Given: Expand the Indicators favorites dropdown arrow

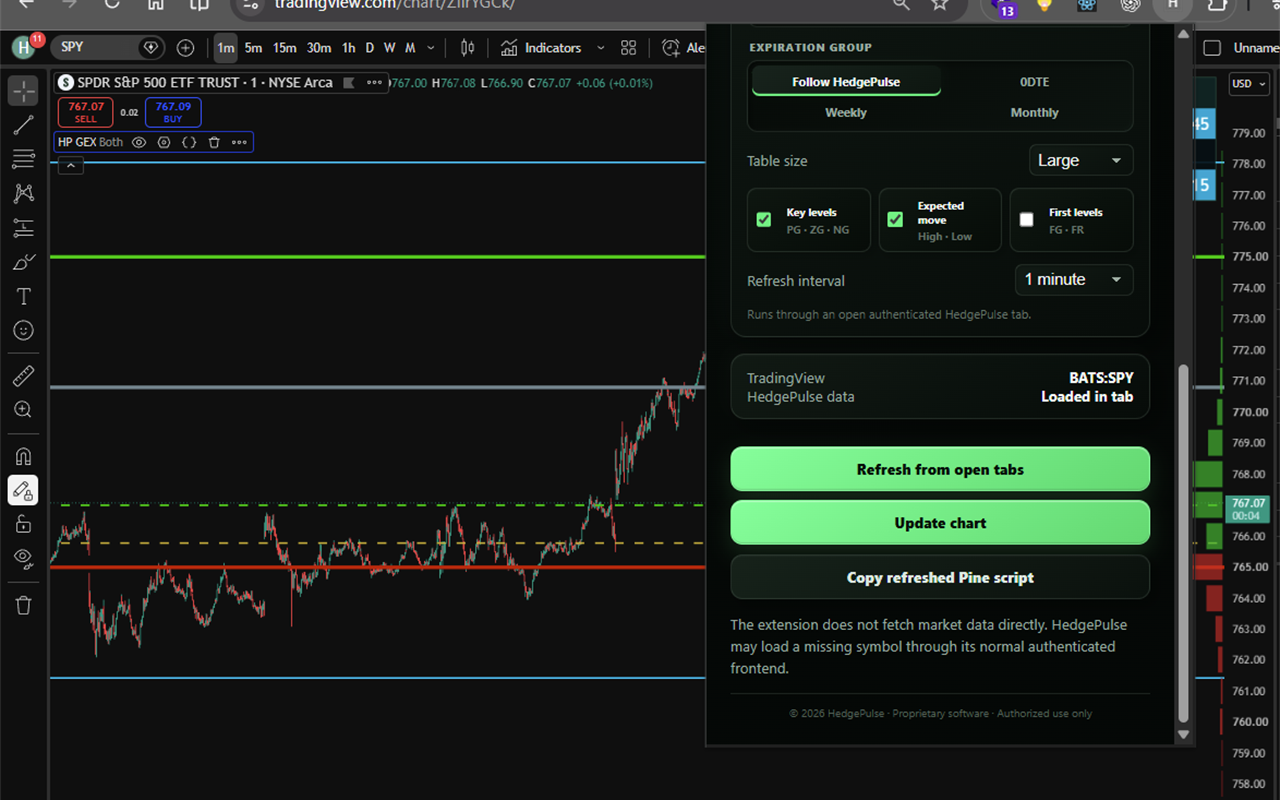Looking at the screenshot, I should click(600, 48).
